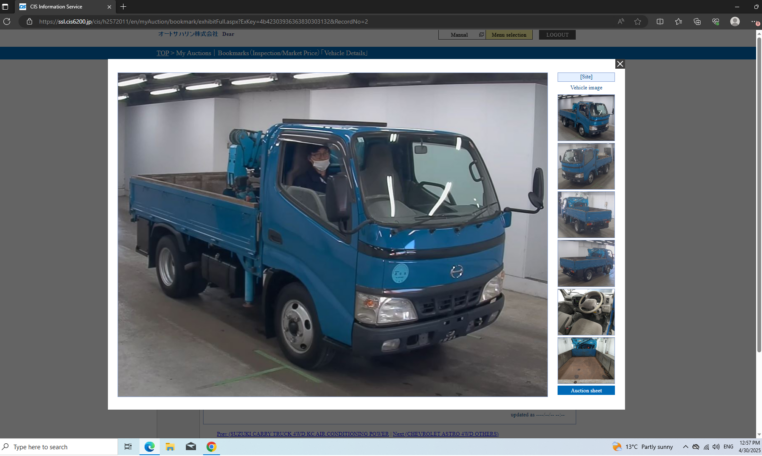Click the Read aloud icon
Viewport: 762px width, 456px height.
pos(621,21)
